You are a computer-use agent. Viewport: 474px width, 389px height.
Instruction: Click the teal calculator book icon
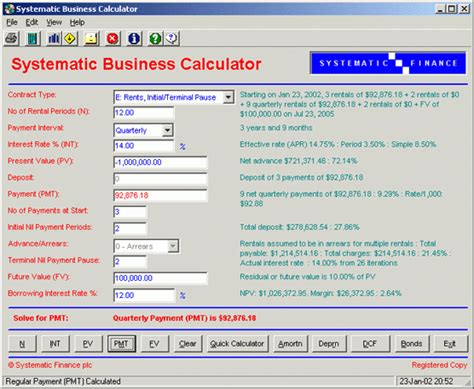click(32, 39)
